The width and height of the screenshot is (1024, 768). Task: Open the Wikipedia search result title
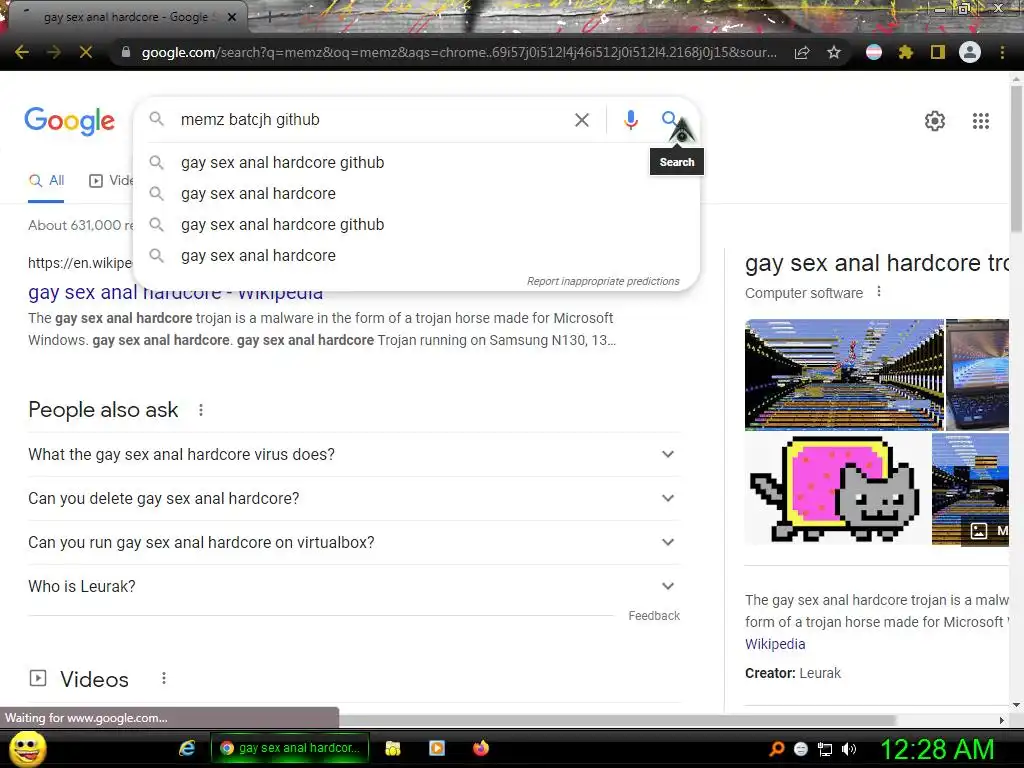175,293
